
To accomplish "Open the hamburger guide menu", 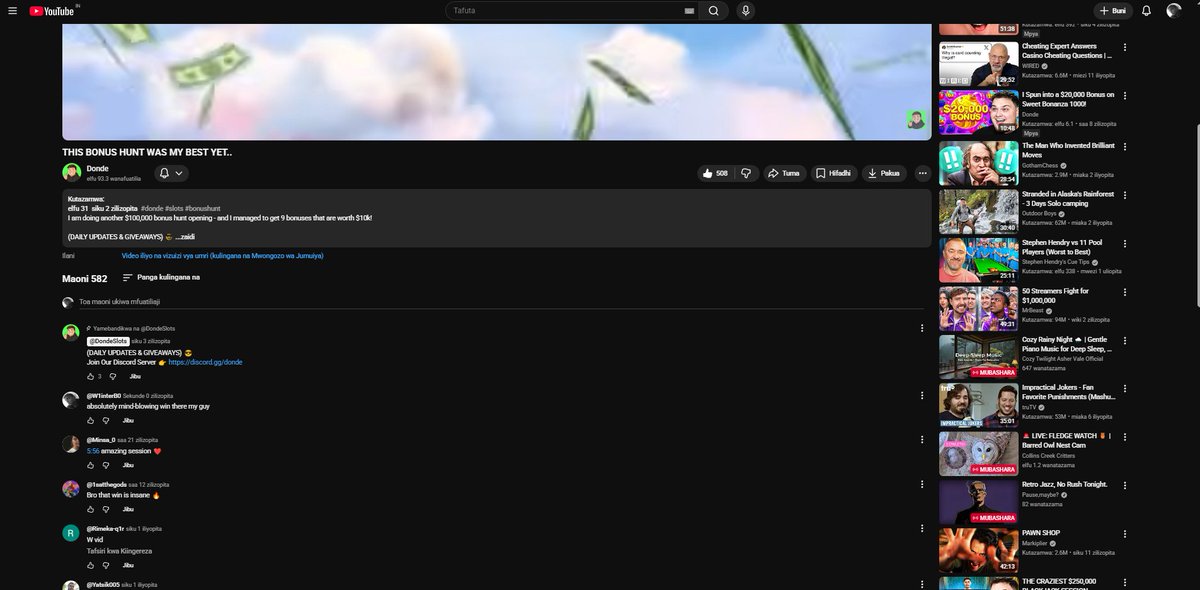I will (x=15, y=10).
